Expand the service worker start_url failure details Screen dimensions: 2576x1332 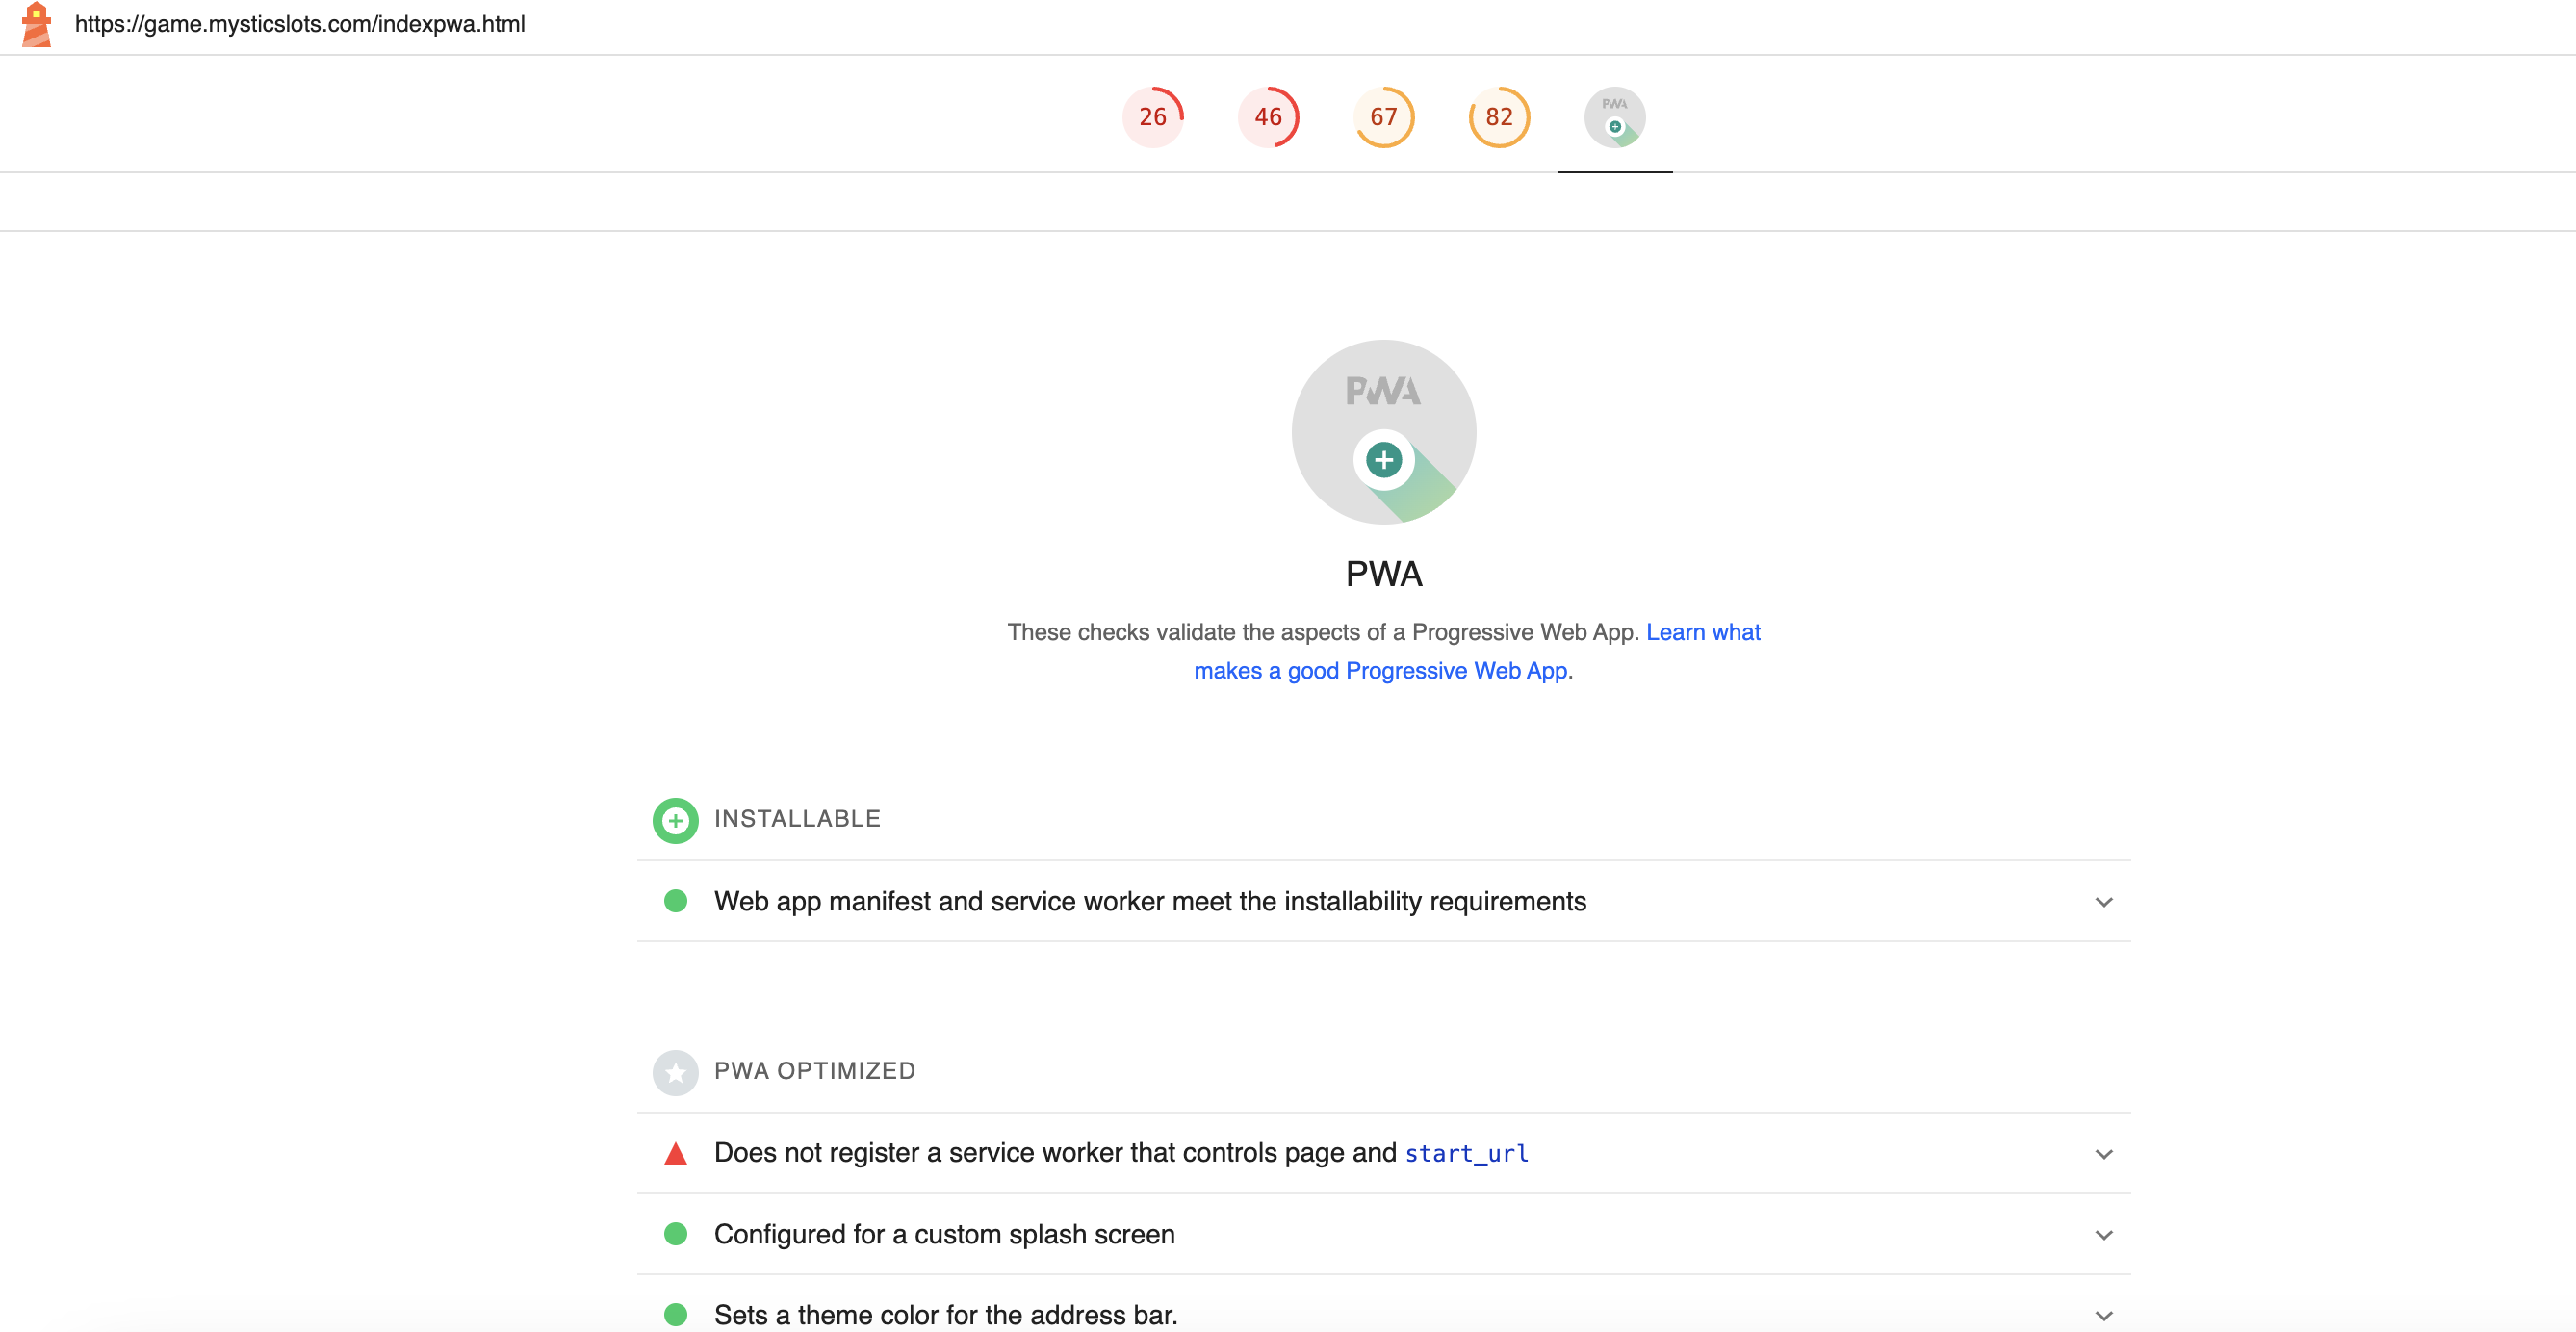coord(2105,1153)
